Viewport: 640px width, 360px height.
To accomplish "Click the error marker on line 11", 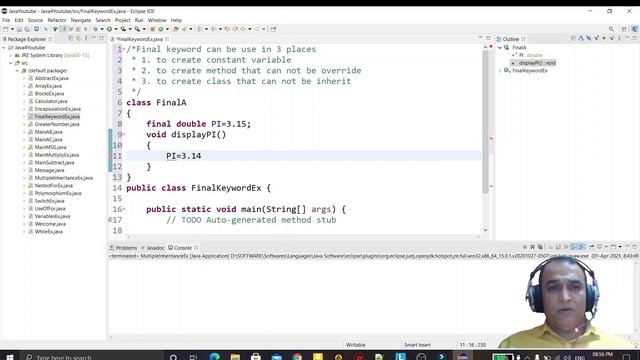I will pos(110,156).
